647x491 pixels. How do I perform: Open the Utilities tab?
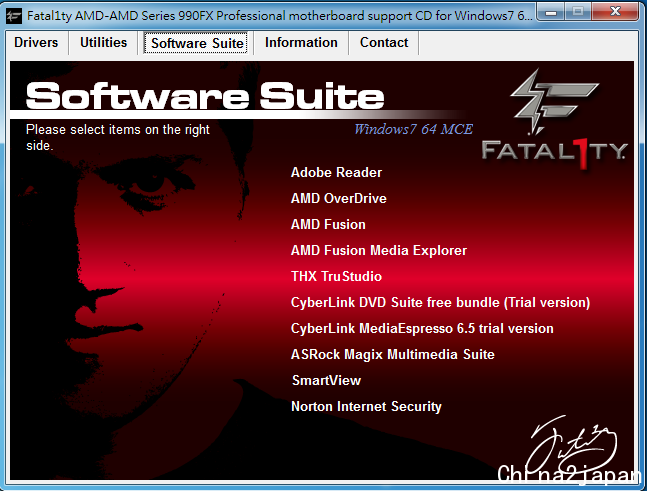tap(103, 42)
